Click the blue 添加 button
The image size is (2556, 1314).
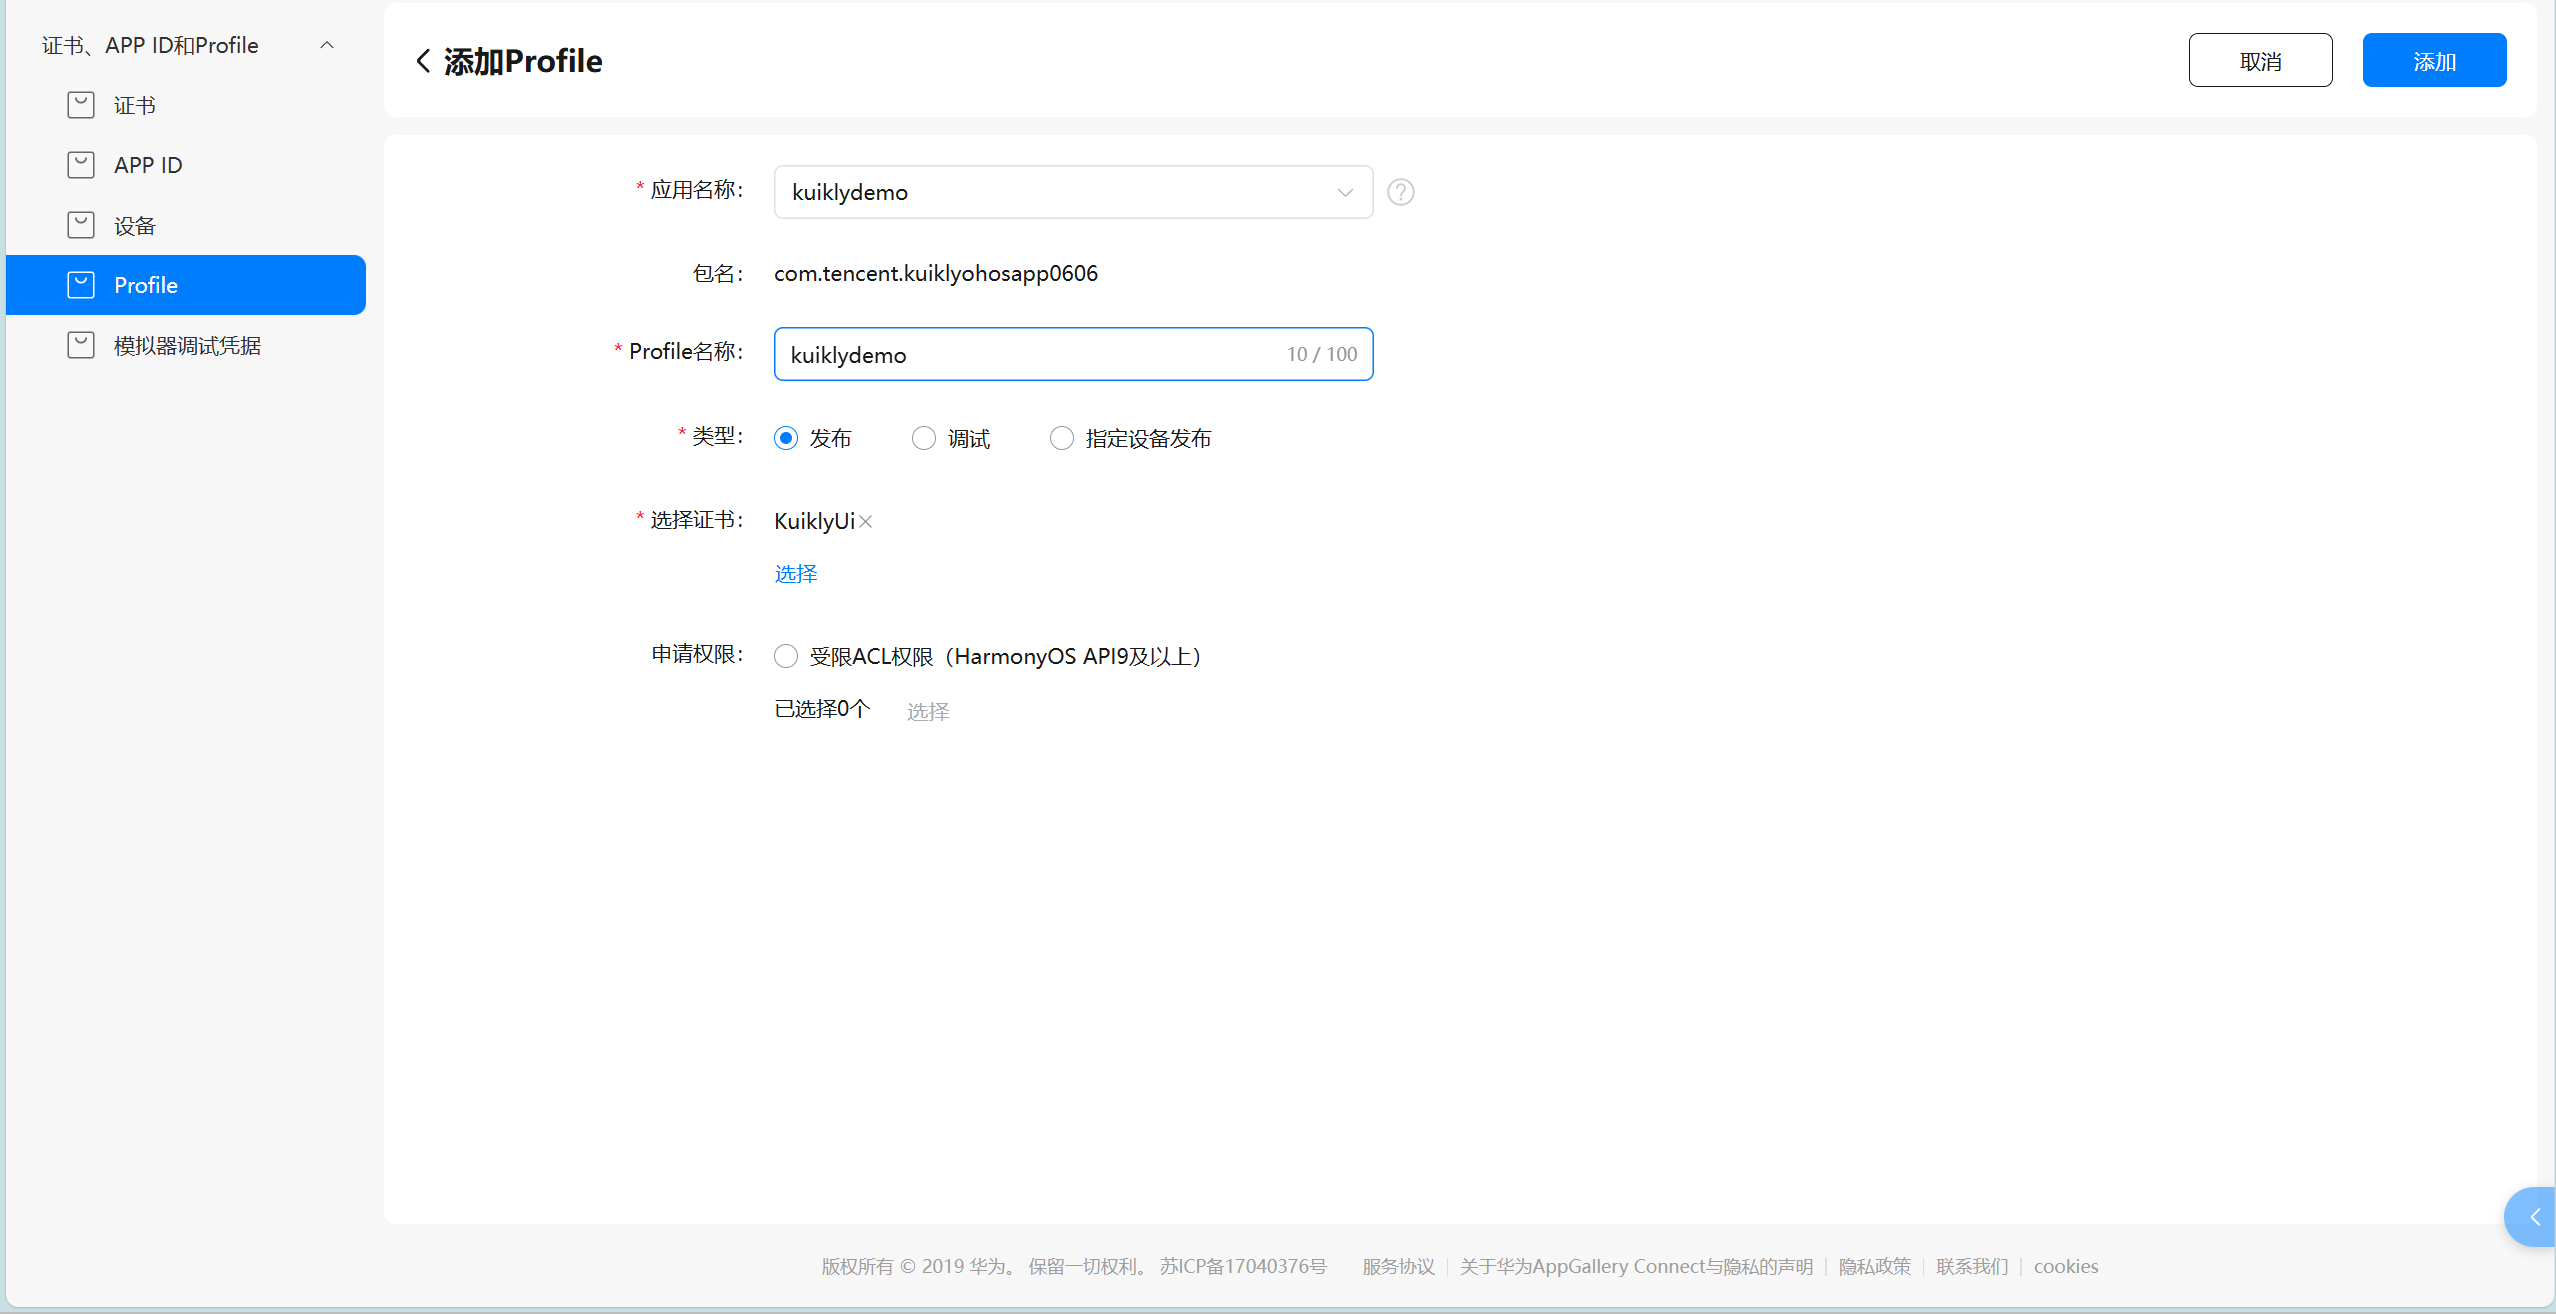[x=2433, y=61]
